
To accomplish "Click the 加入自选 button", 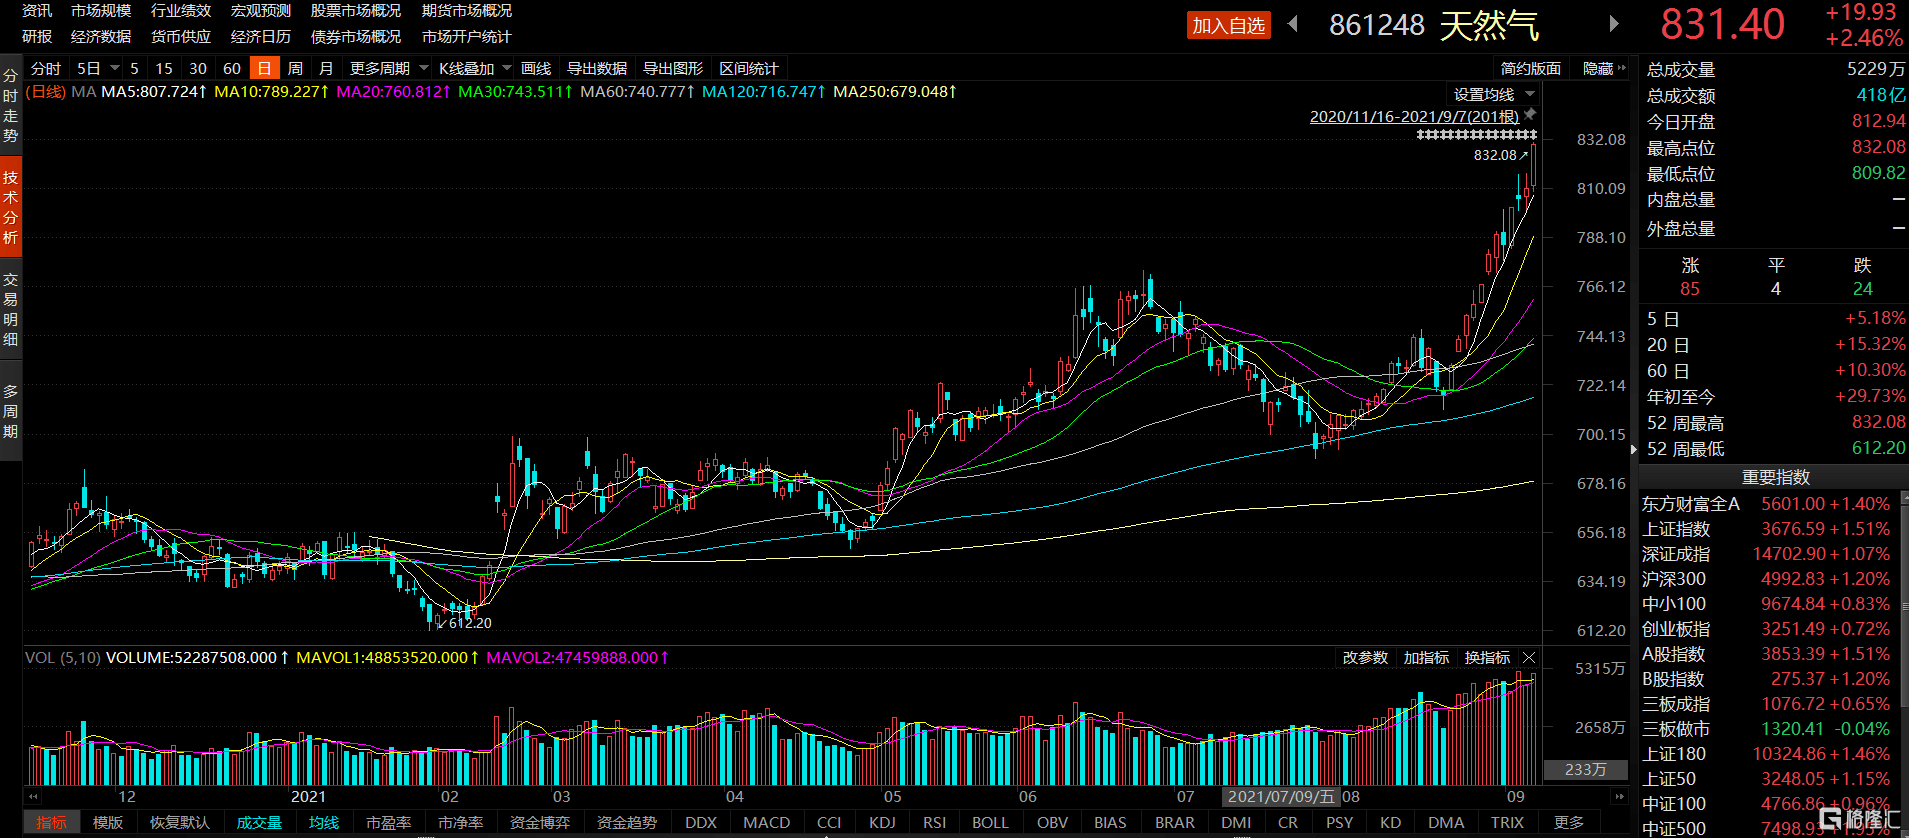I will pos(1228,25).
